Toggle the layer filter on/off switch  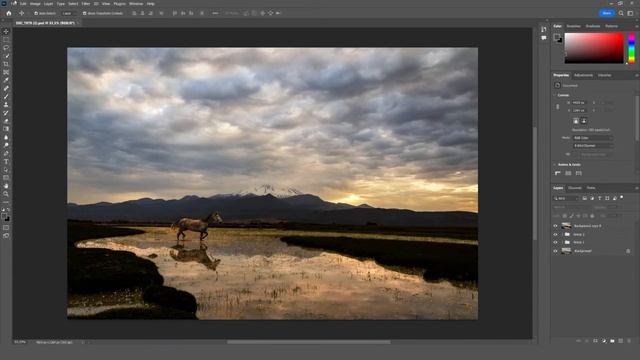(x=622, y=198)
